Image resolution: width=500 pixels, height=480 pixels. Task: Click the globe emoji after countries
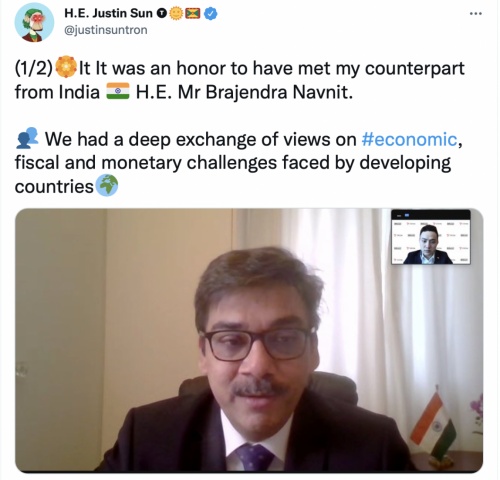pos(107,185)
